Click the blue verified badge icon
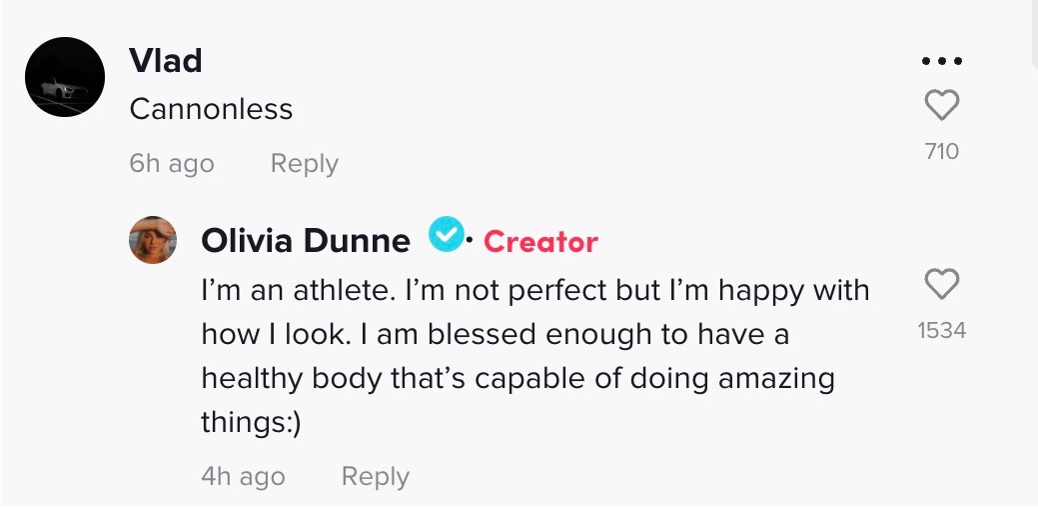 (445, 236)
